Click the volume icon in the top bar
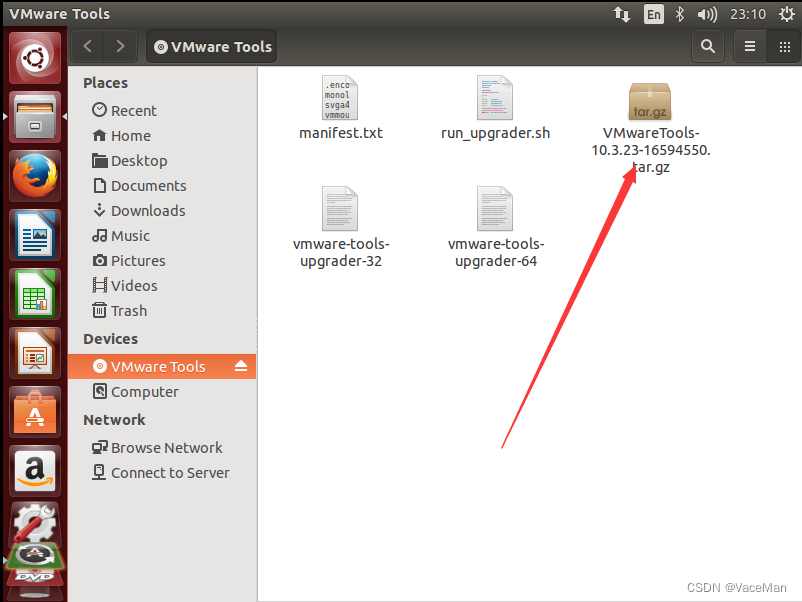Viewport: 802px width, 602px height. [x=707, y=14]
